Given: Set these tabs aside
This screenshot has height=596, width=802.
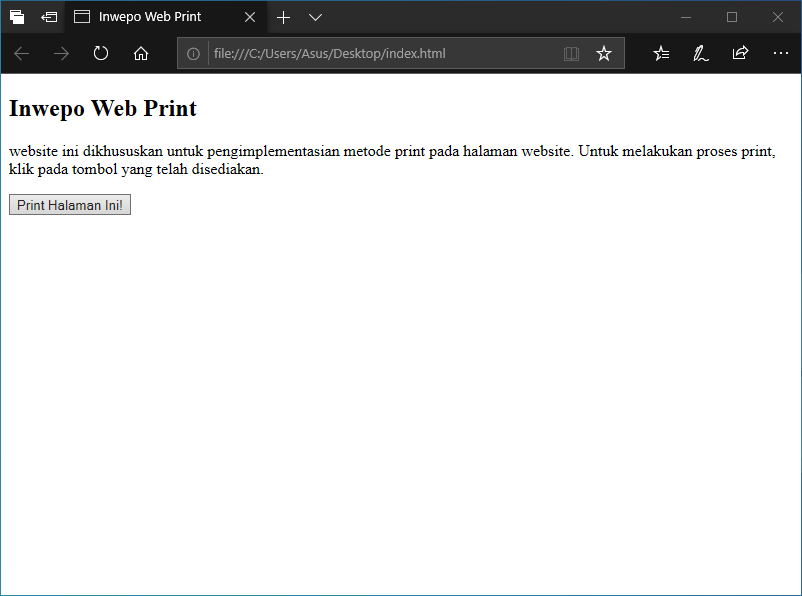Looking at the screenshot, I should [49, 17].
